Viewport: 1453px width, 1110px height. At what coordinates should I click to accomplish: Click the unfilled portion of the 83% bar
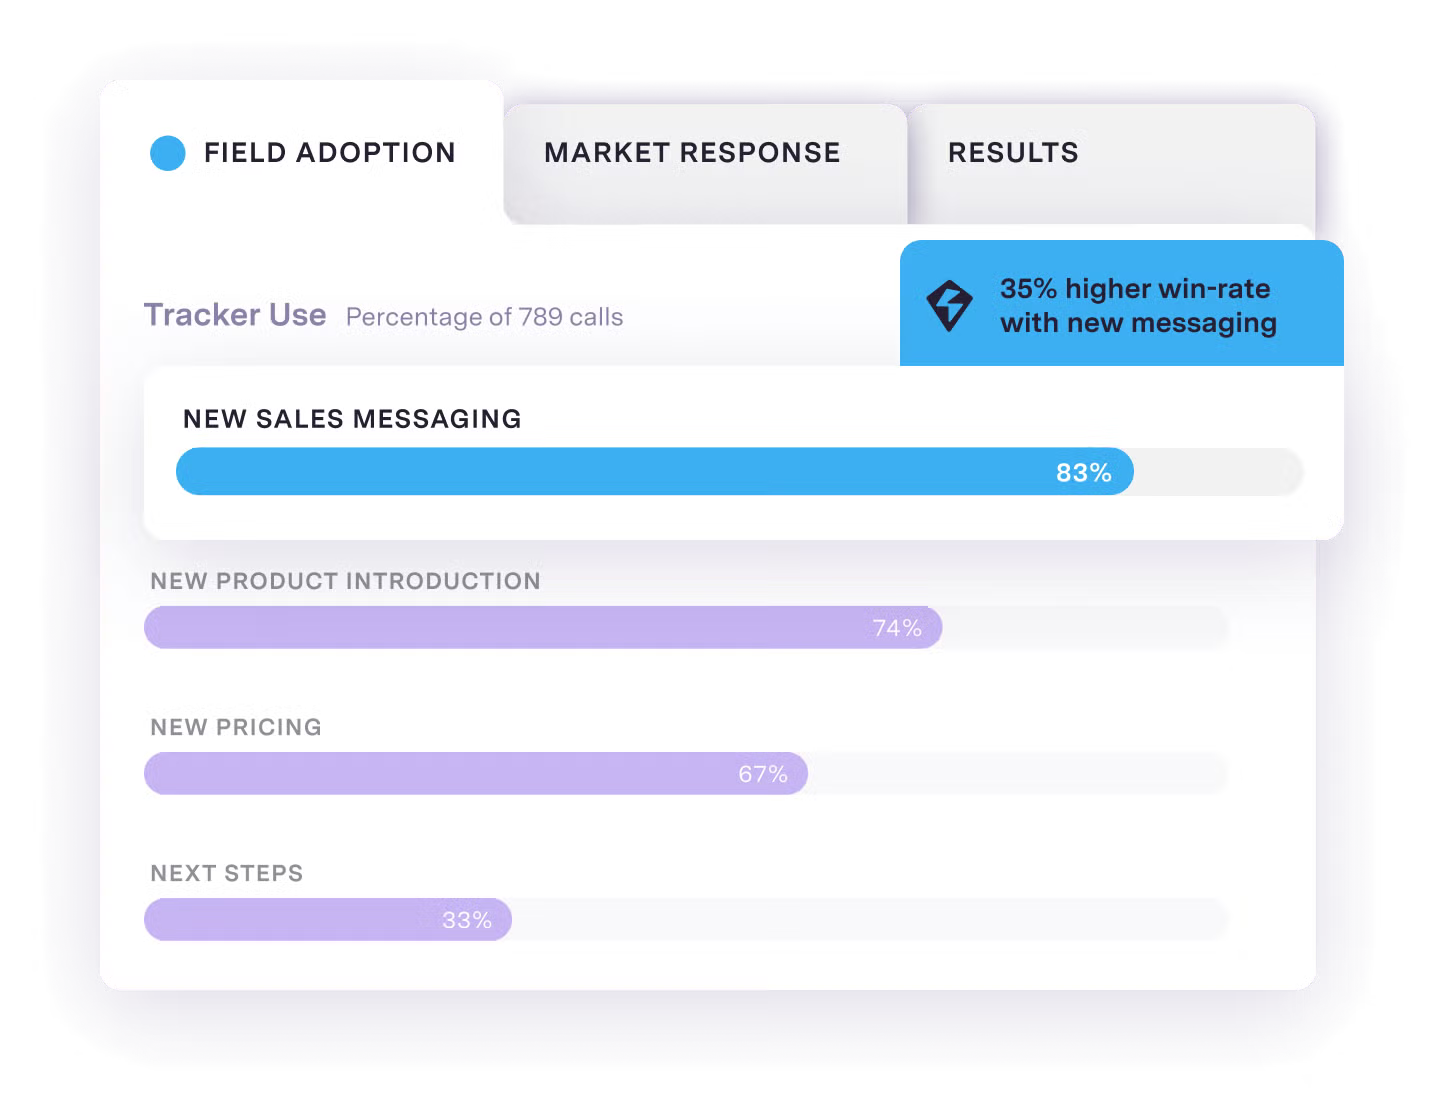tap(1215, 471)
